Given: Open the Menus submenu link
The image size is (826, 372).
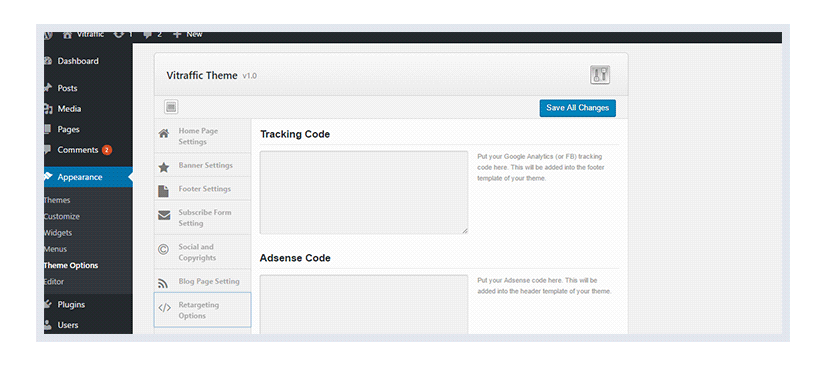Looking at the screenshot, I should click(x=55, y=249).
